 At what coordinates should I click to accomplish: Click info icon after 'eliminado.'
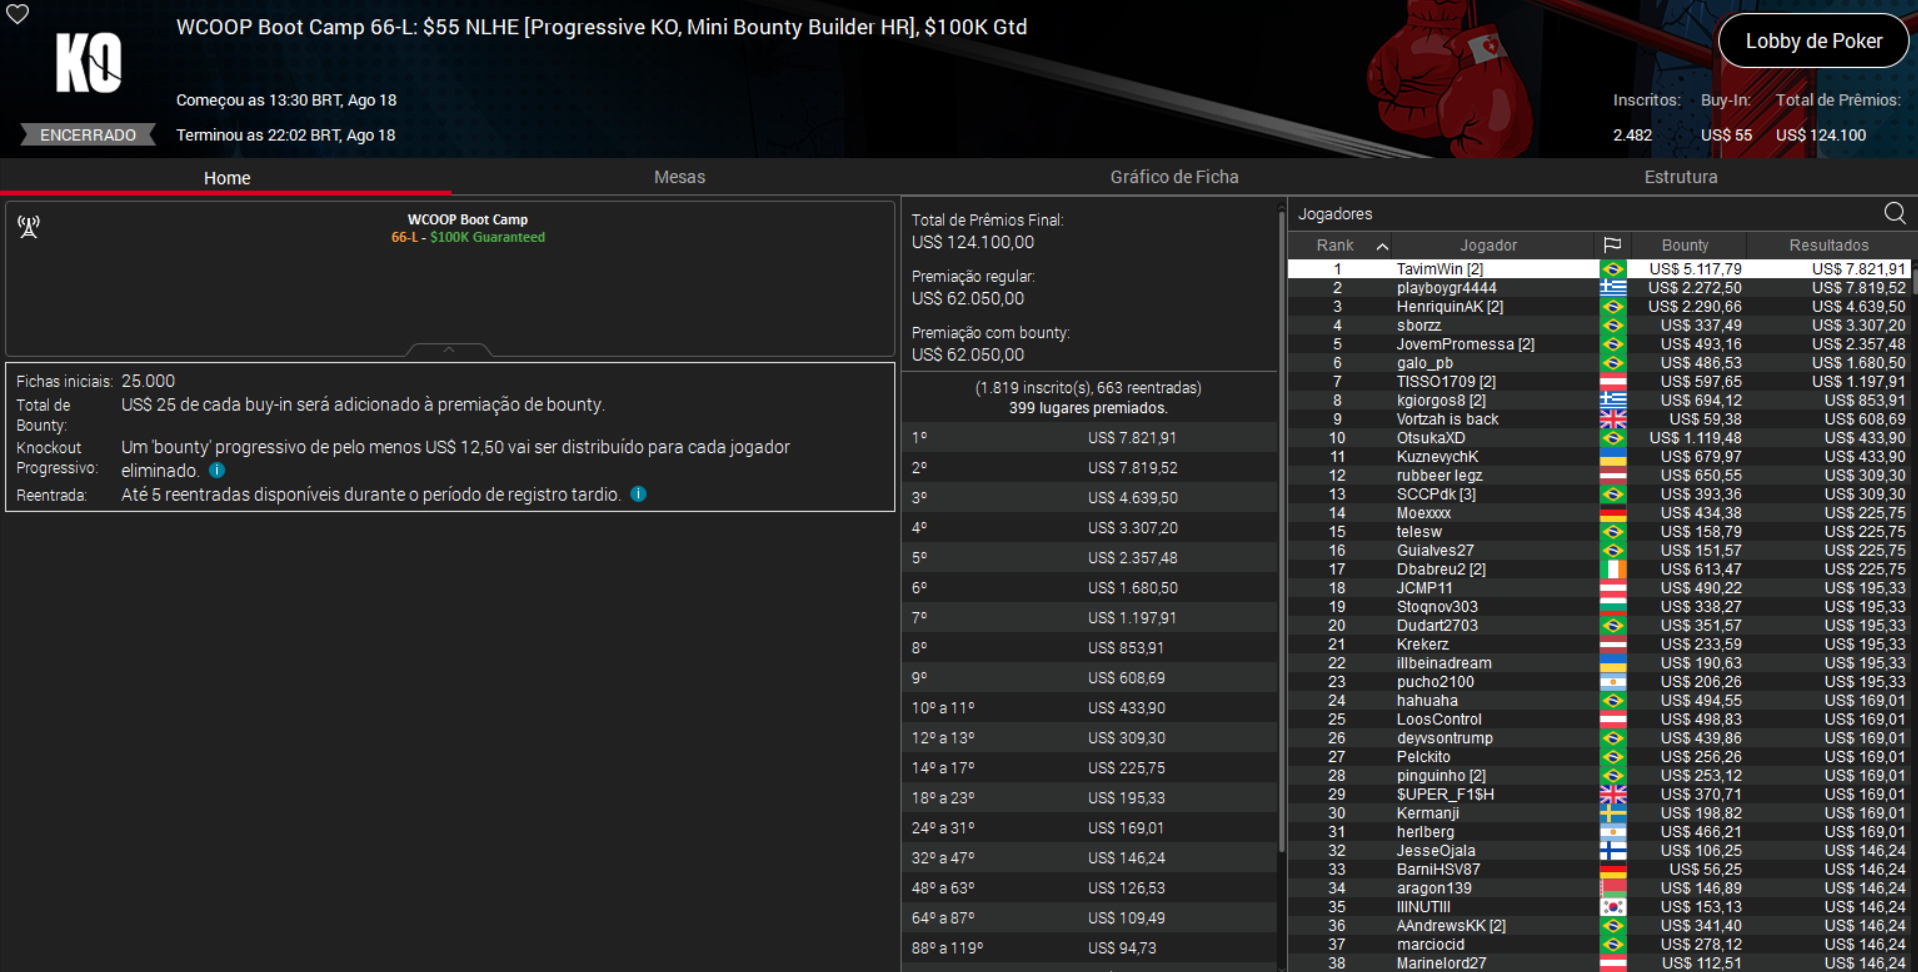(x=217, y=470)
